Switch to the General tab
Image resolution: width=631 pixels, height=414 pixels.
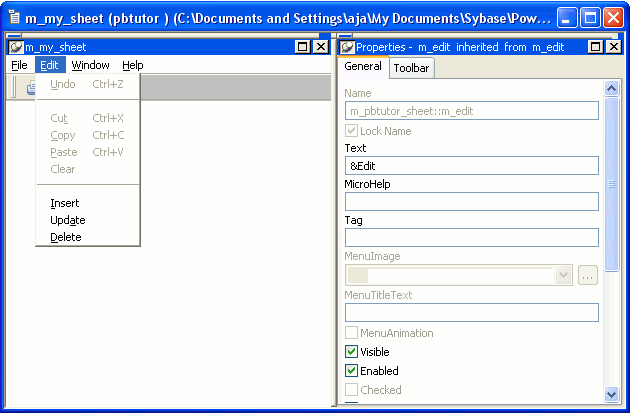(363, 66)
